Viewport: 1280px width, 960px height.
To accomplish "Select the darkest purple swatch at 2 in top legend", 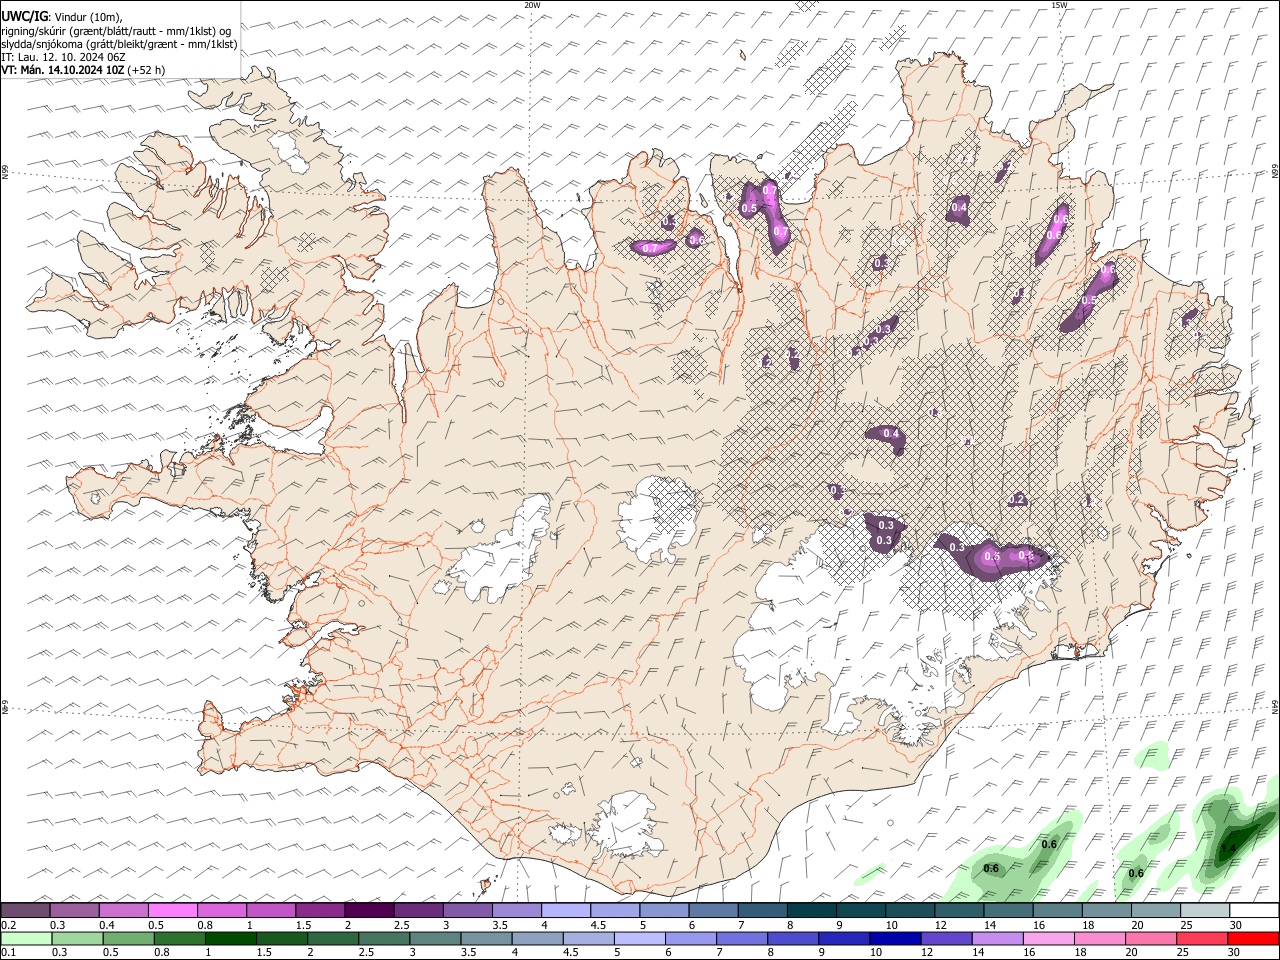I will click(369, 910).
